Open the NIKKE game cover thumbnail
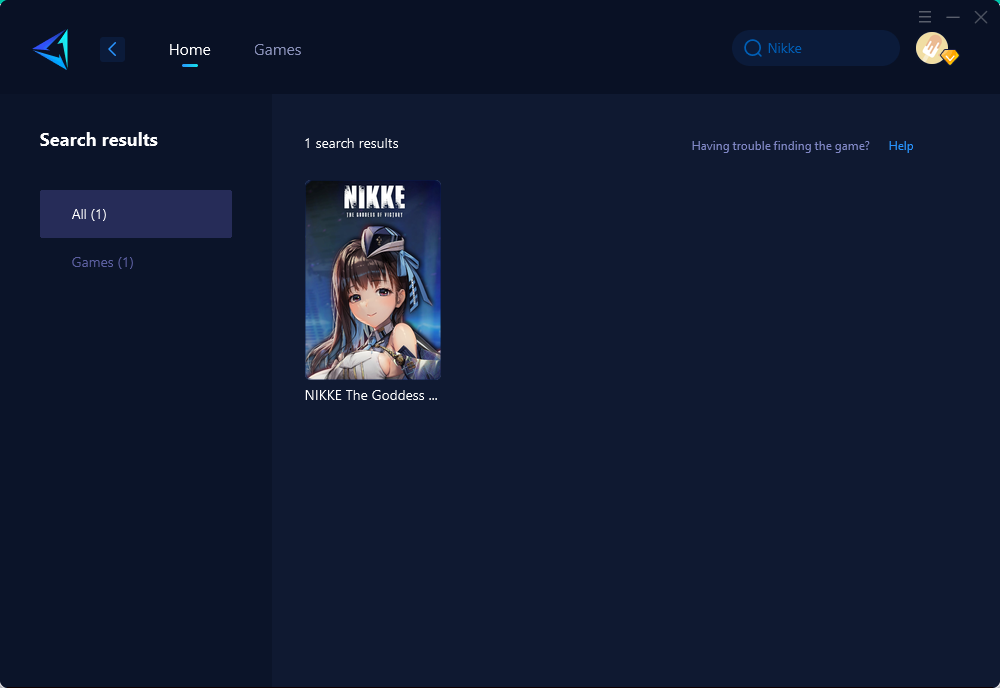The image size is (1000, 688). click(x=373, y=280)
